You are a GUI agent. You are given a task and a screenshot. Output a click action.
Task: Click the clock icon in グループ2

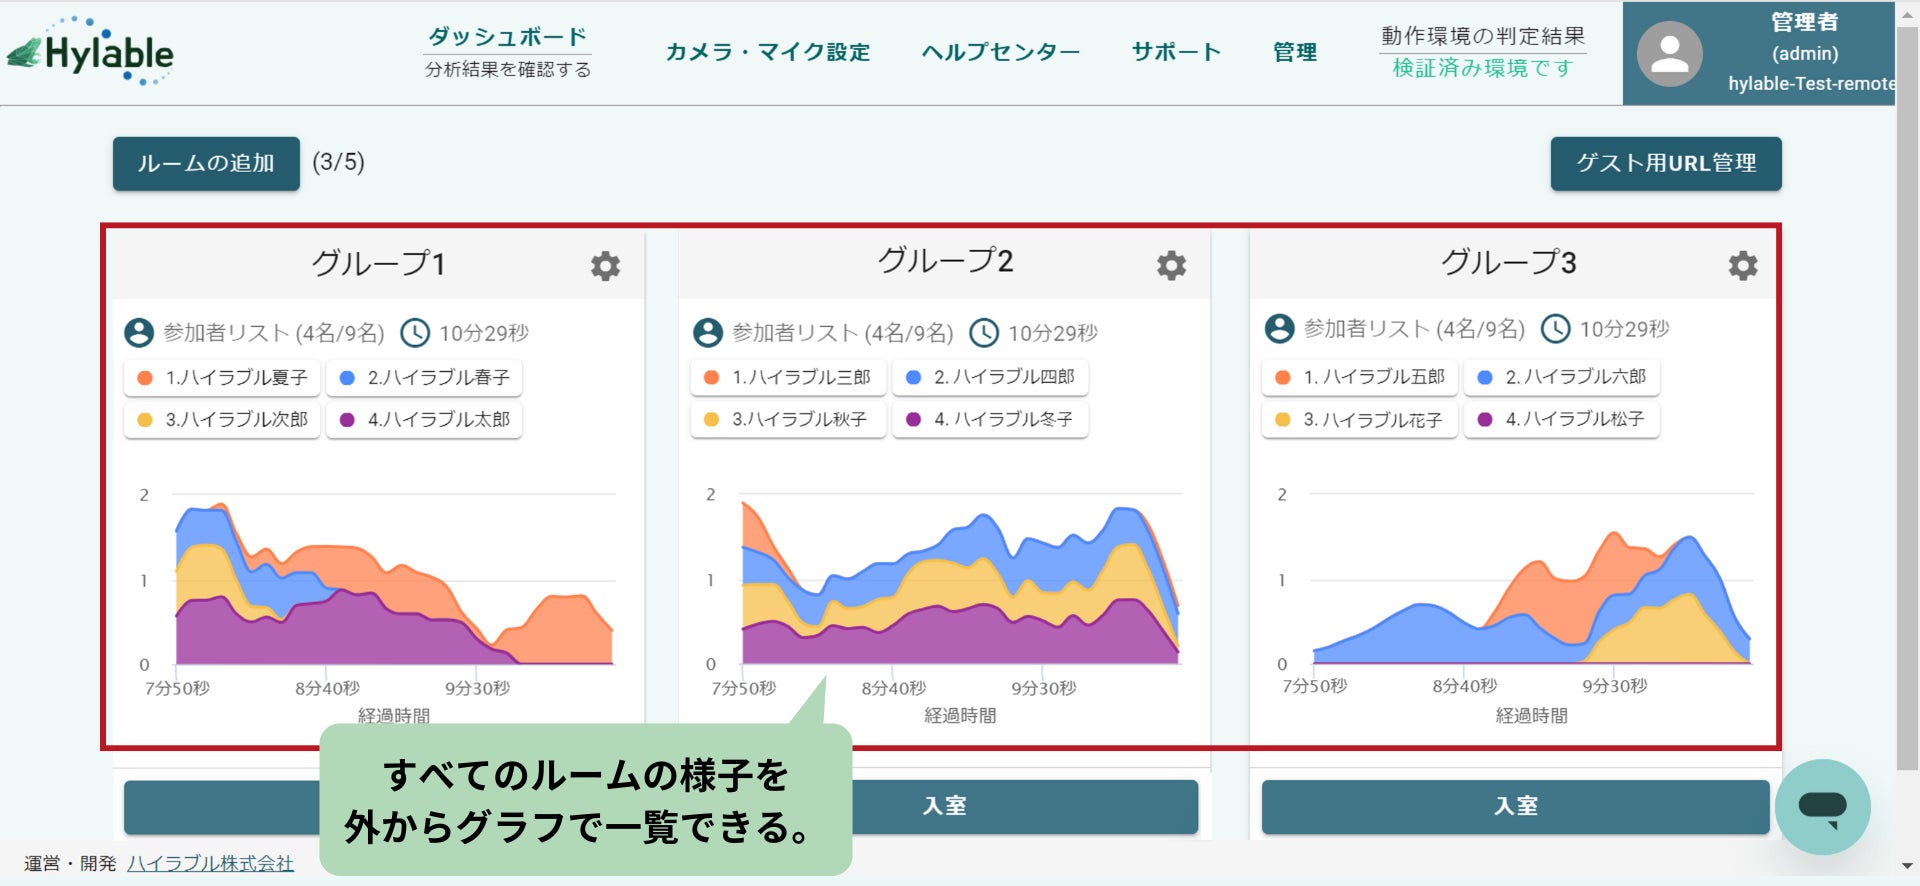click(x=984, y=332)
